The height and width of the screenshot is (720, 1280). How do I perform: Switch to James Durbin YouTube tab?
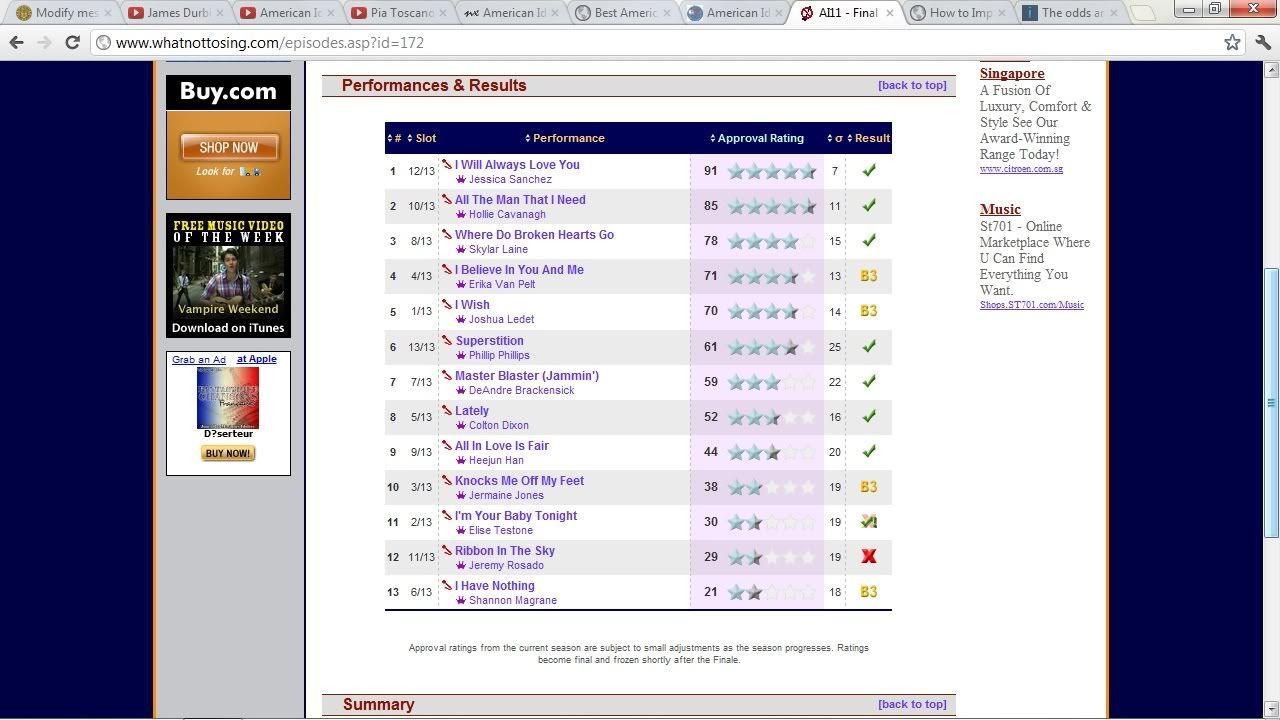tap(177, 13)
